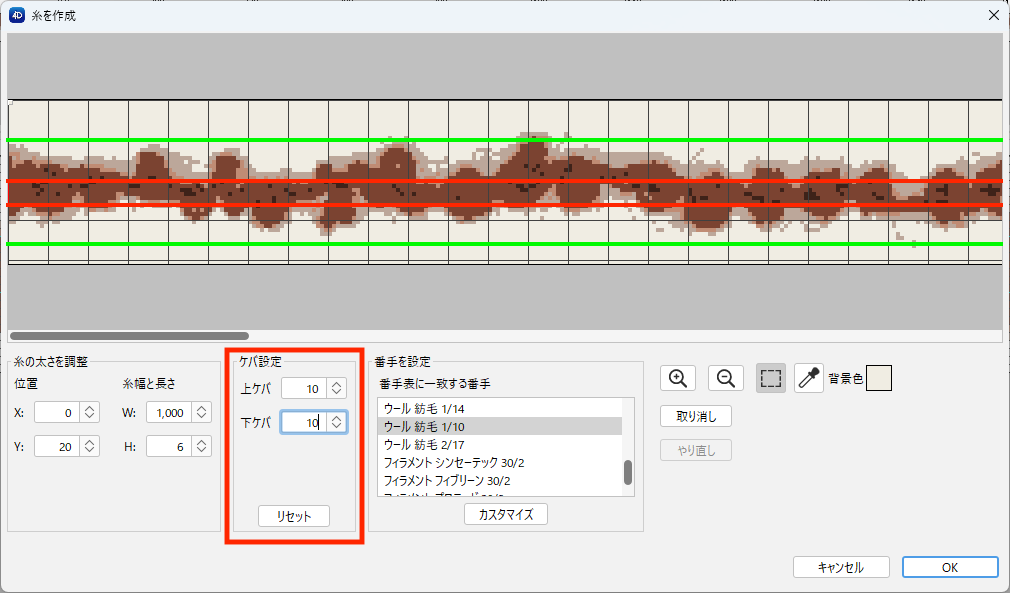Confirm with the OK button

point(950,567)
